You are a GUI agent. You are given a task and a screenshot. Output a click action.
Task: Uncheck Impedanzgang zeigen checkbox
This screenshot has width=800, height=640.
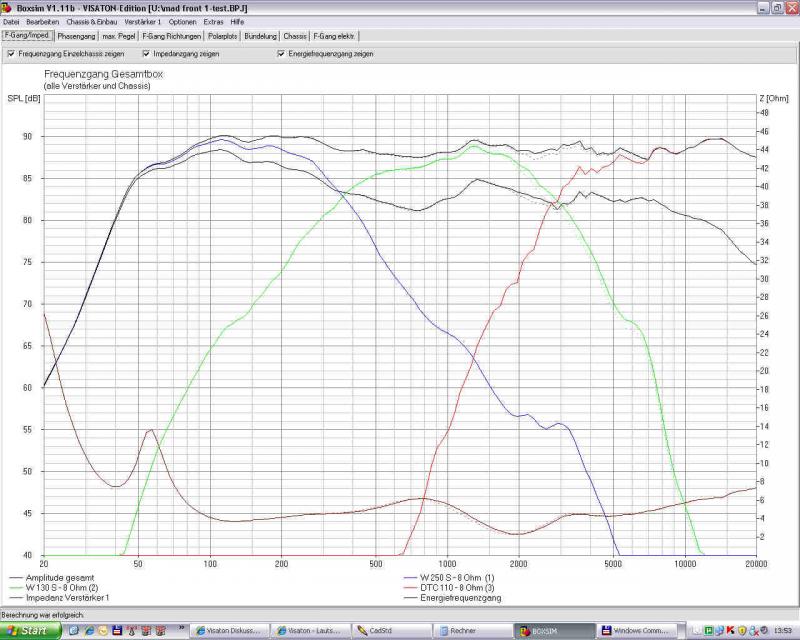[146, 54]
